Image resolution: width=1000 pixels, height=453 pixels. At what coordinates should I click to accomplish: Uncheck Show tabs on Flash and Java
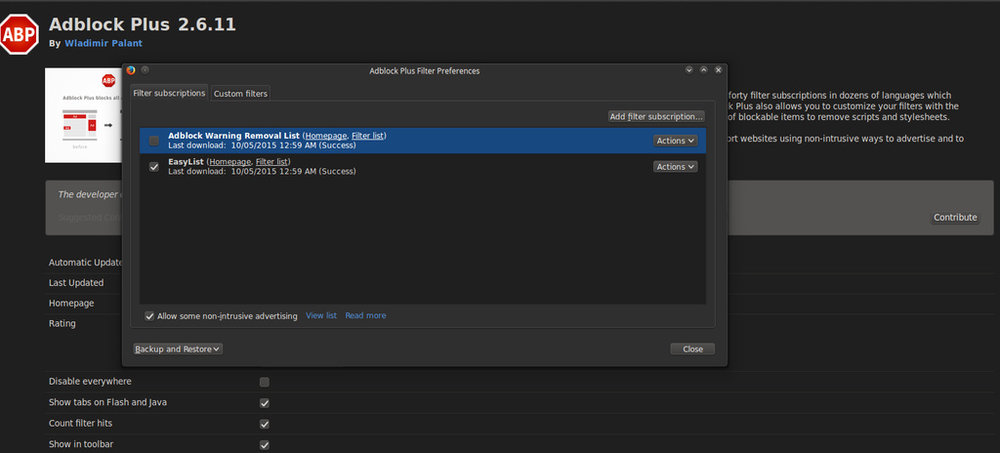pos(265,403)
